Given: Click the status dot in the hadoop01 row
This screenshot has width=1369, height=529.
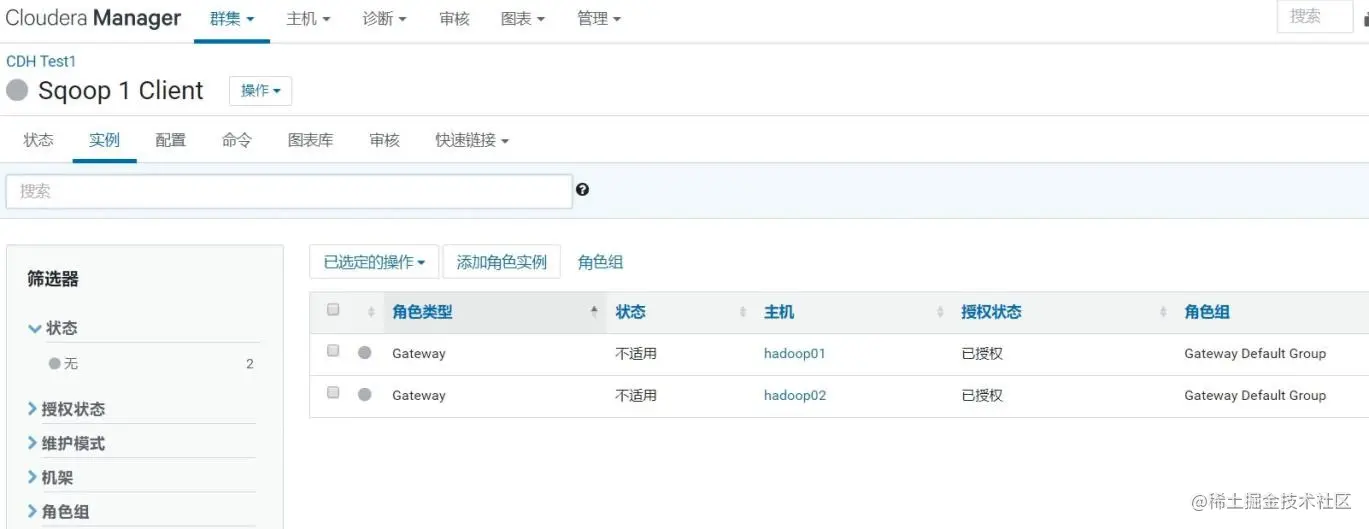Looking at the screenshot, I should (x=364, y=353).
